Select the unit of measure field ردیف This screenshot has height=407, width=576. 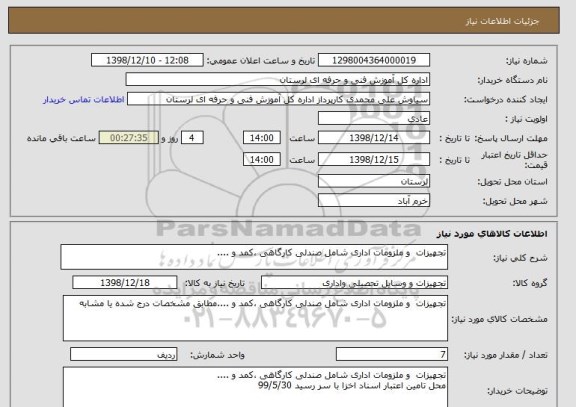[x=123, y=354]
